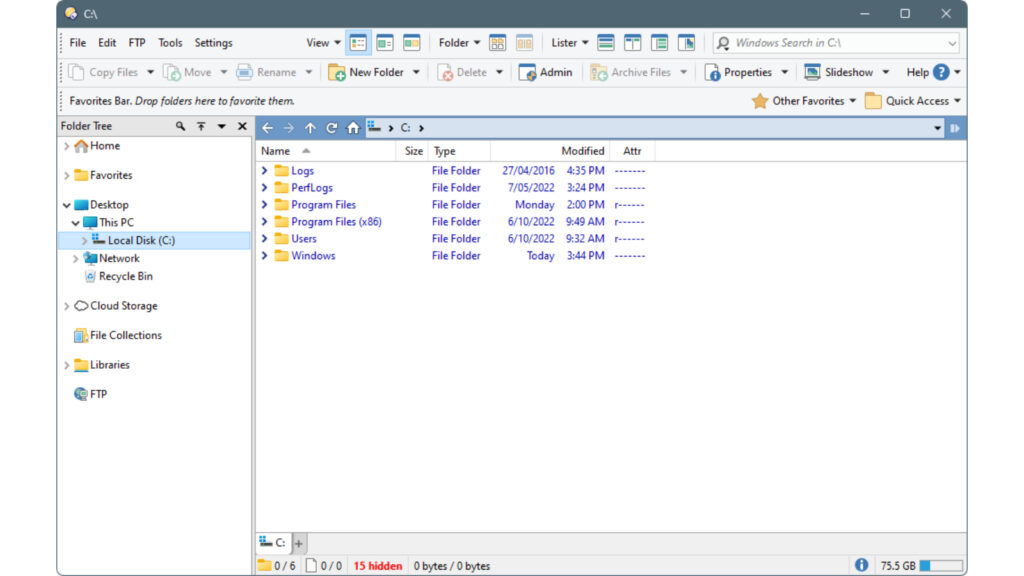Collapse Desktop tree node

tap(67, 205)
